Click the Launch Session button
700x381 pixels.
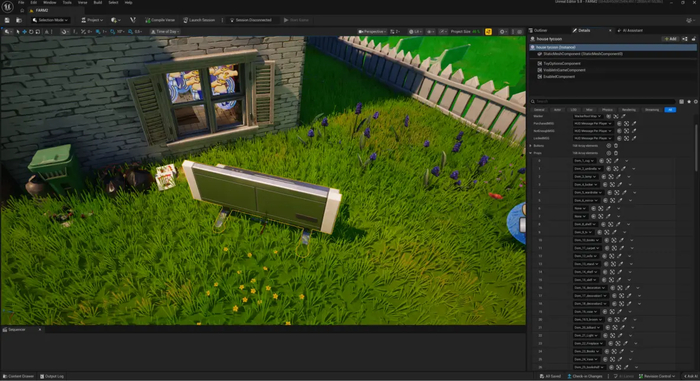[199, 20]
